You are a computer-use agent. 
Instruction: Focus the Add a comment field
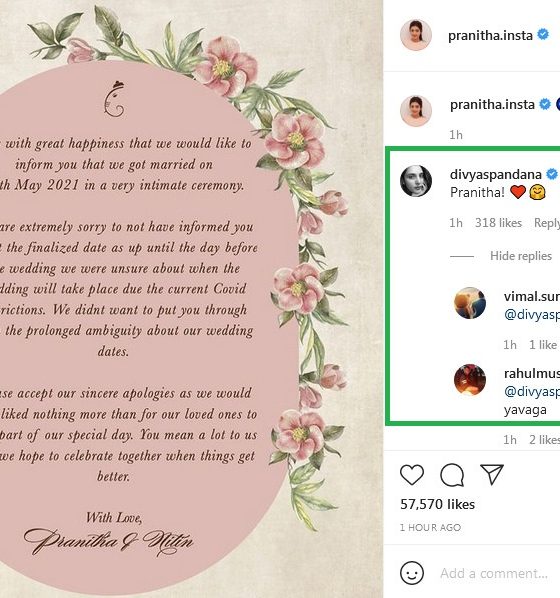[494, 573]
